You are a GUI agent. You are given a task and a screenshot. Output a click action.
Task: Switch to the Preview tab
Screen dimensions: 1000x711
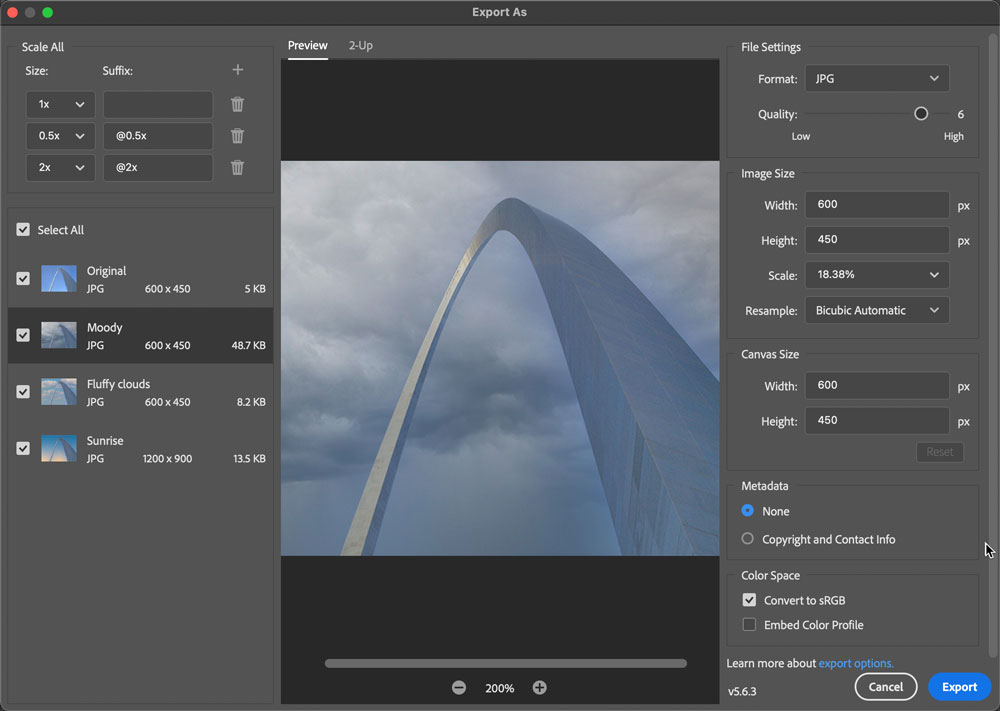(x=307, y=46)
